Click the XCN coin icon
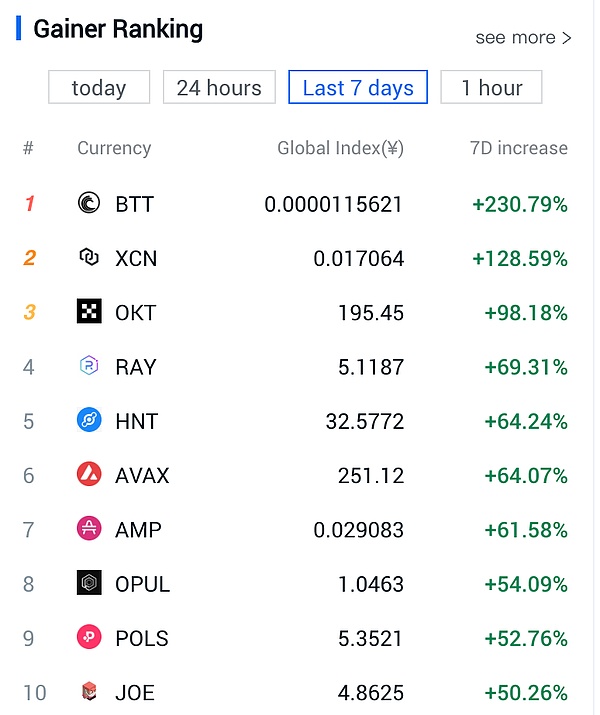 [x=89, y=258]
